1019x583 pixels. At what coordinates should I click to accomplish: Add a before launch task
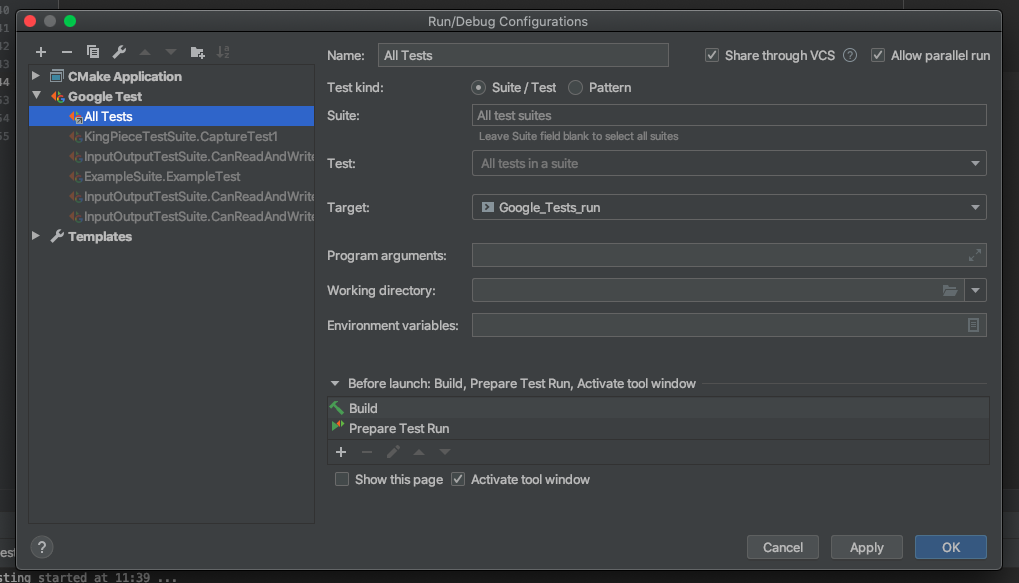(340, 452)
